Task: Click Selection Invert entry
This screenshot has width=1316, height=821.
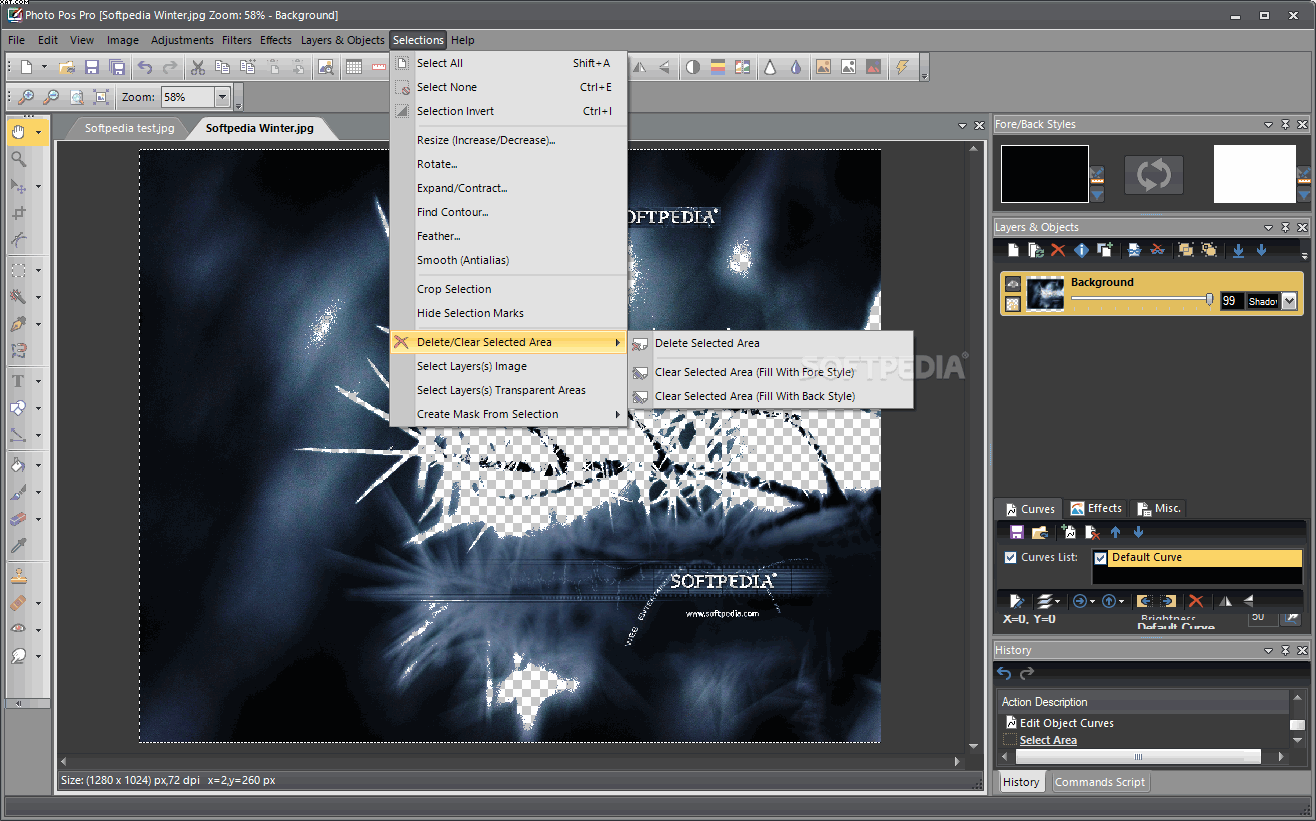Action: [x=508, y=111]
